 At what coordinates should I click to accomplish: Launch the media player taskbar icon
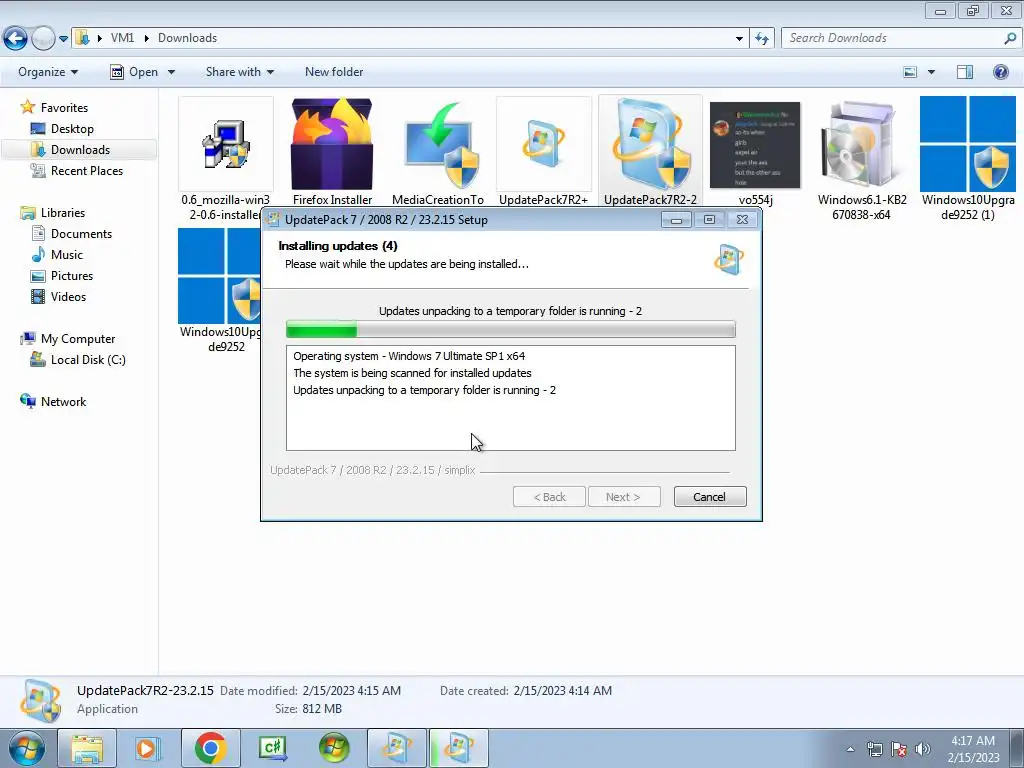click(148, 748)
